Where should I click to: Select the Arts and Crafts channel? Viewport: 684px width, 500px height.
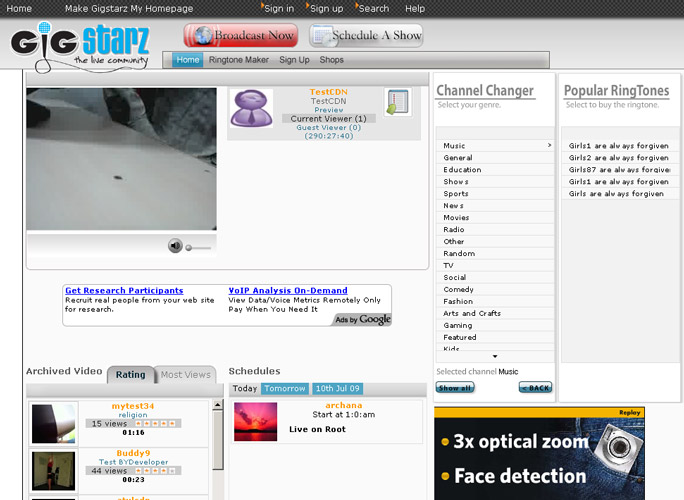[495, 313]
